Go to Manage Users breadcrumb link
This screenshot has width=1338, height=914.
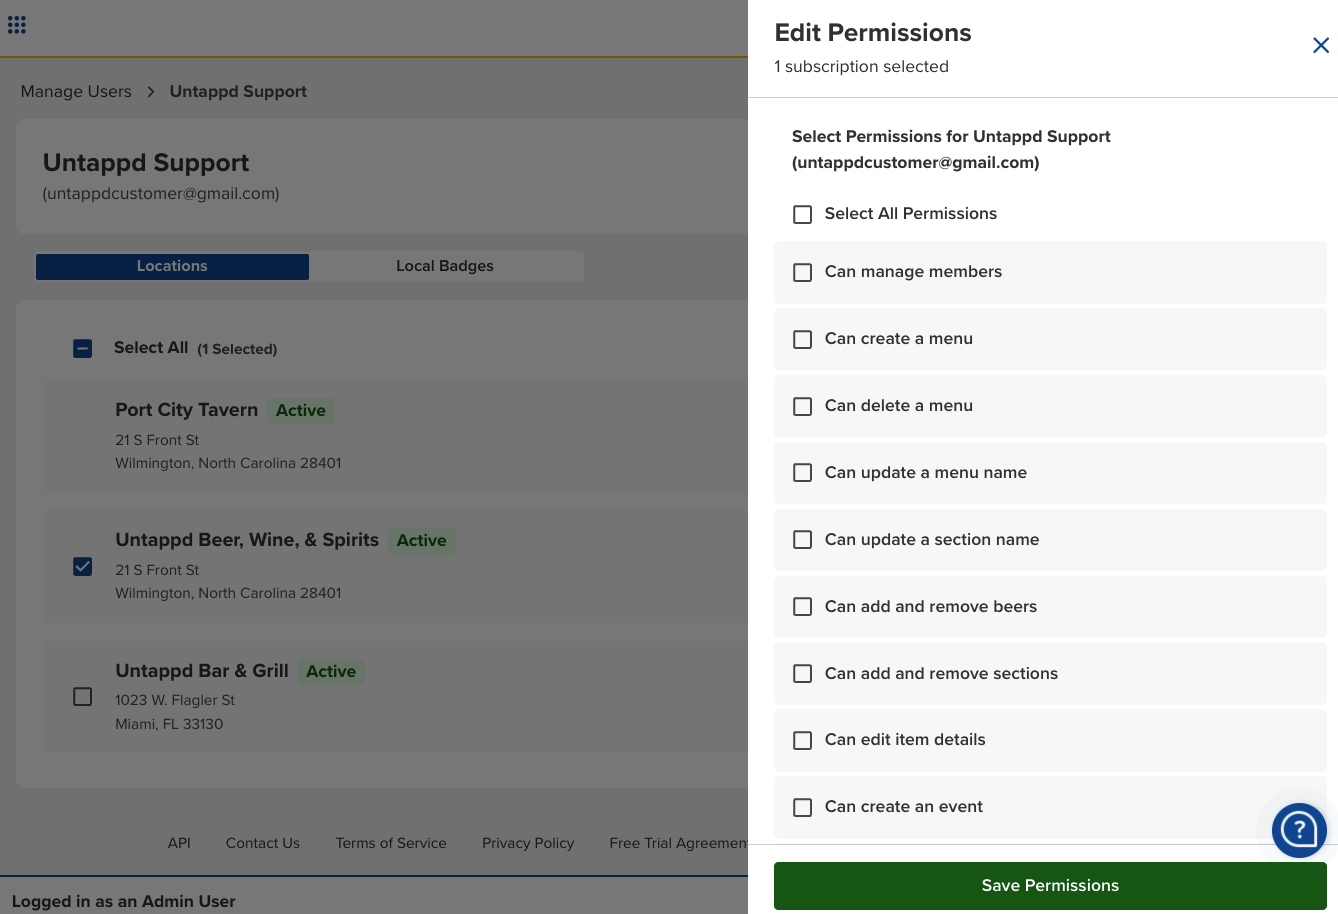(x=76, y=92)
